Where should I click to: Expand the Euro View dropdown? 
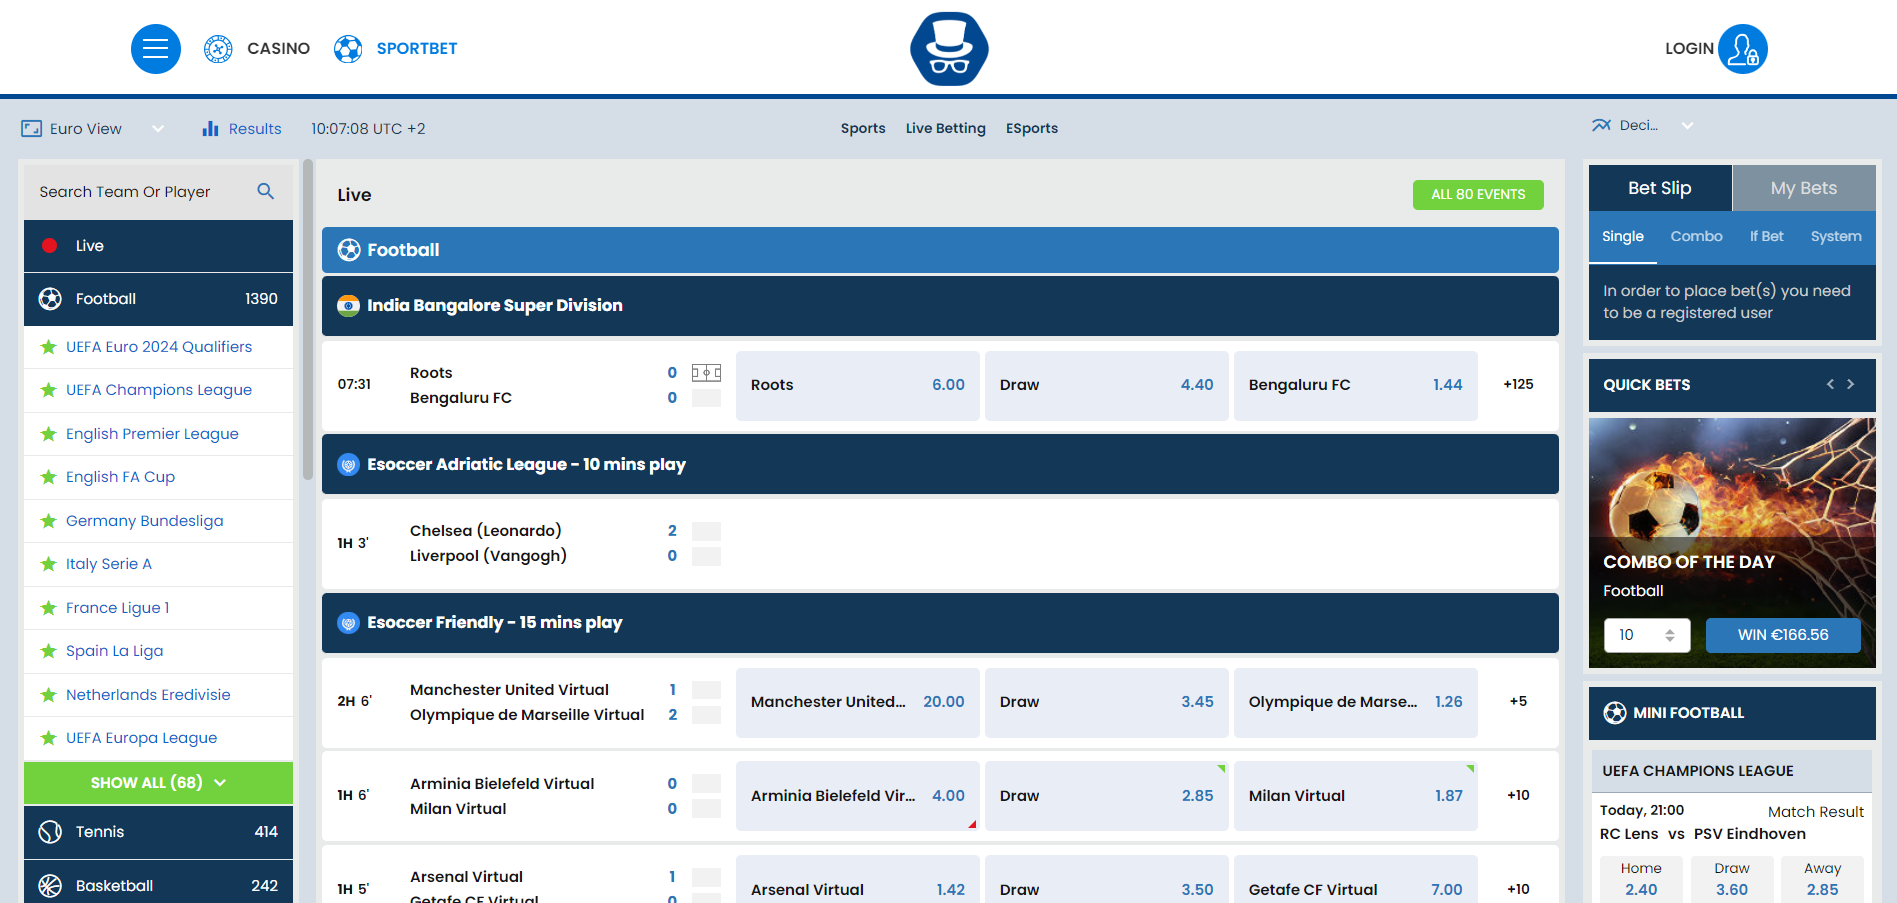coord(158,129)
